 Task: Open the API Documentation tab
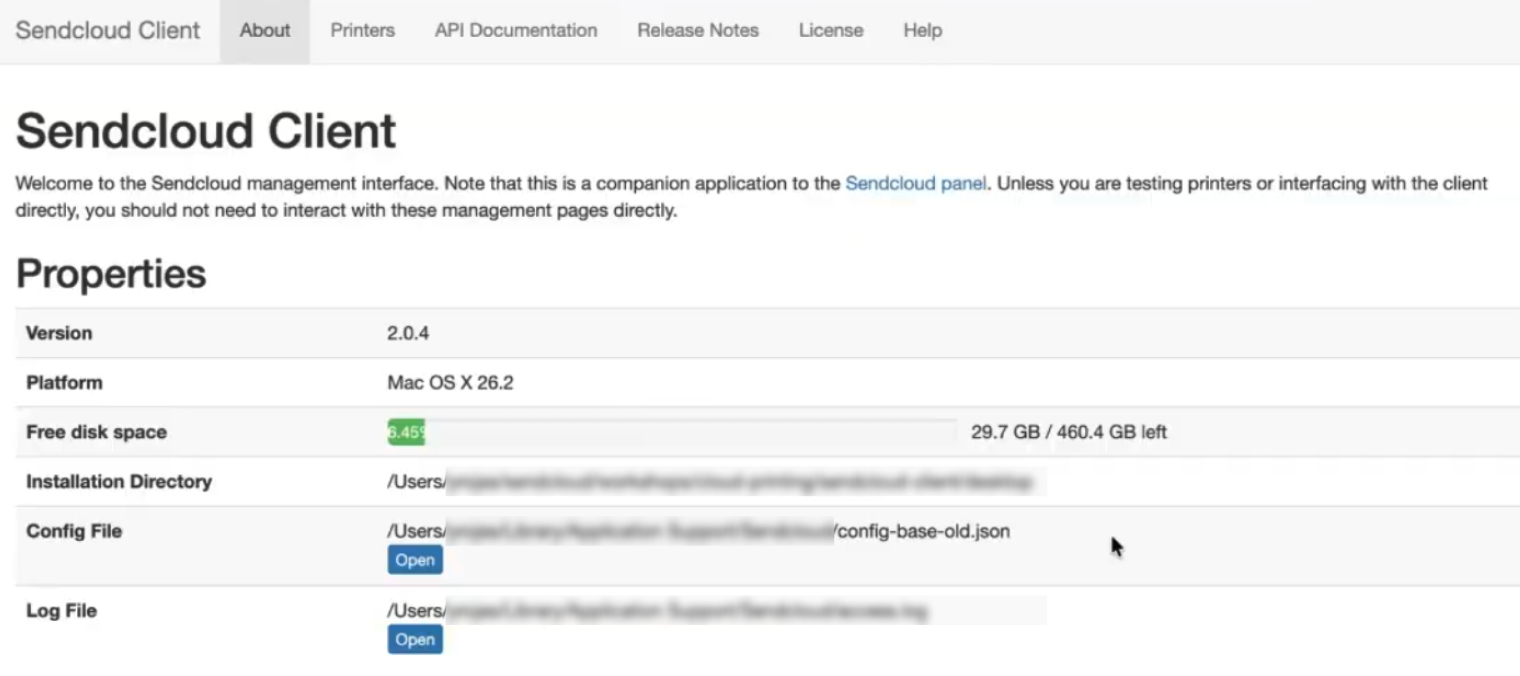516,30
